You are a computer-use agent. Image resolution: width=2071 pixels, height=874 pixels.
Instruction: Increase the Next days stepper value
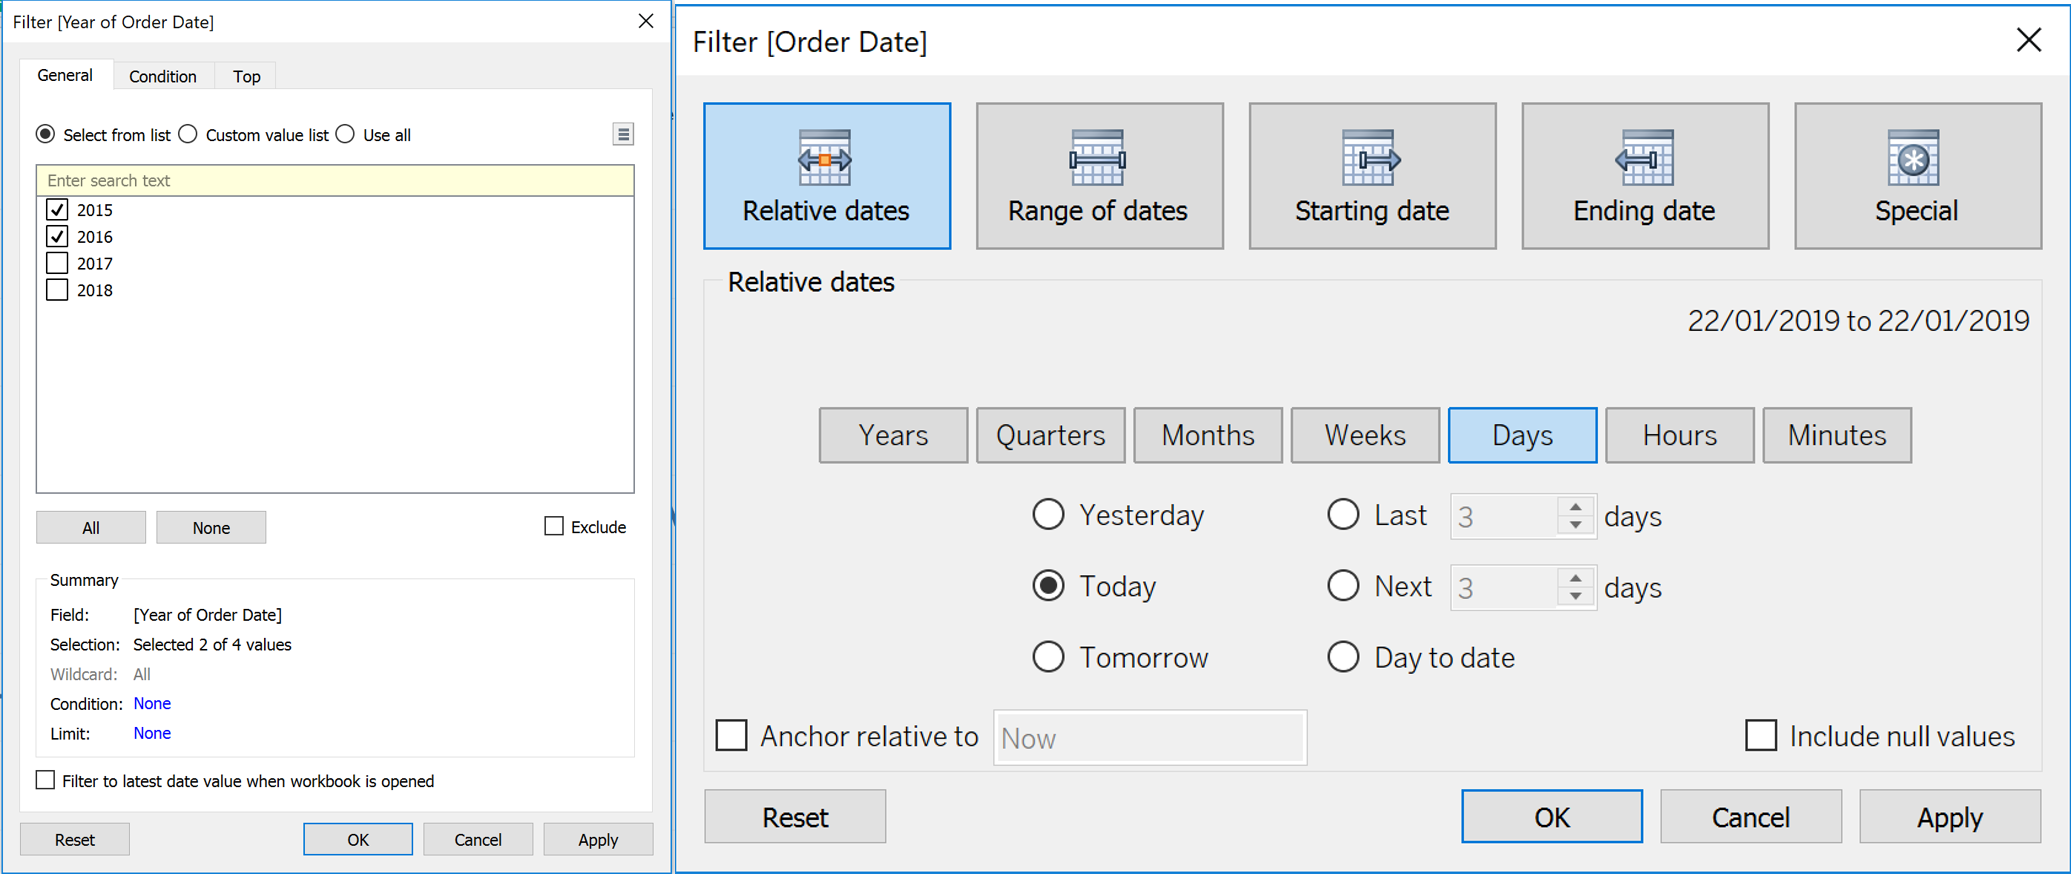coord(1576,578)
